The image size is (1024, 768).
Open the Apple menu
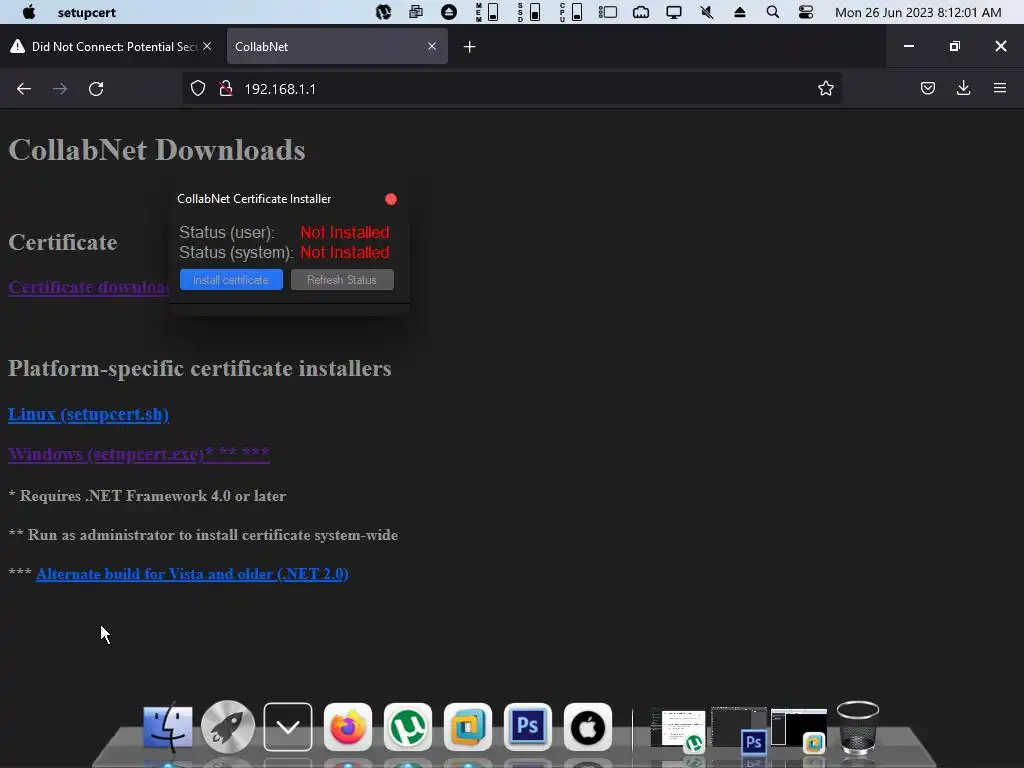pos(29,12)
